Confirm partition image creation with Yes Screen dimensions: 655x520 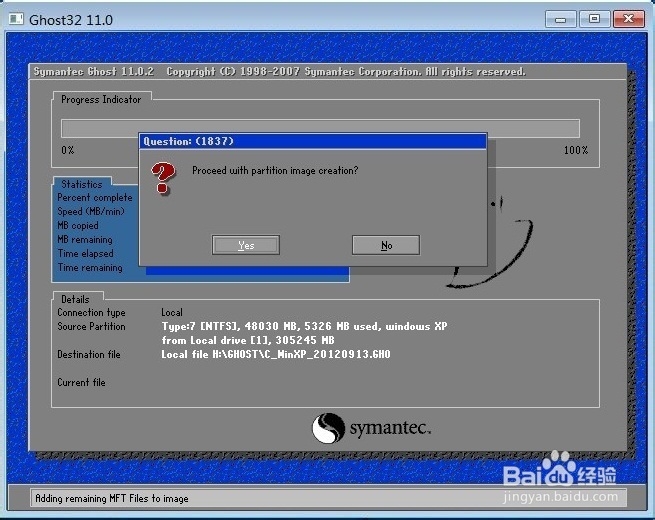[246, 245]
